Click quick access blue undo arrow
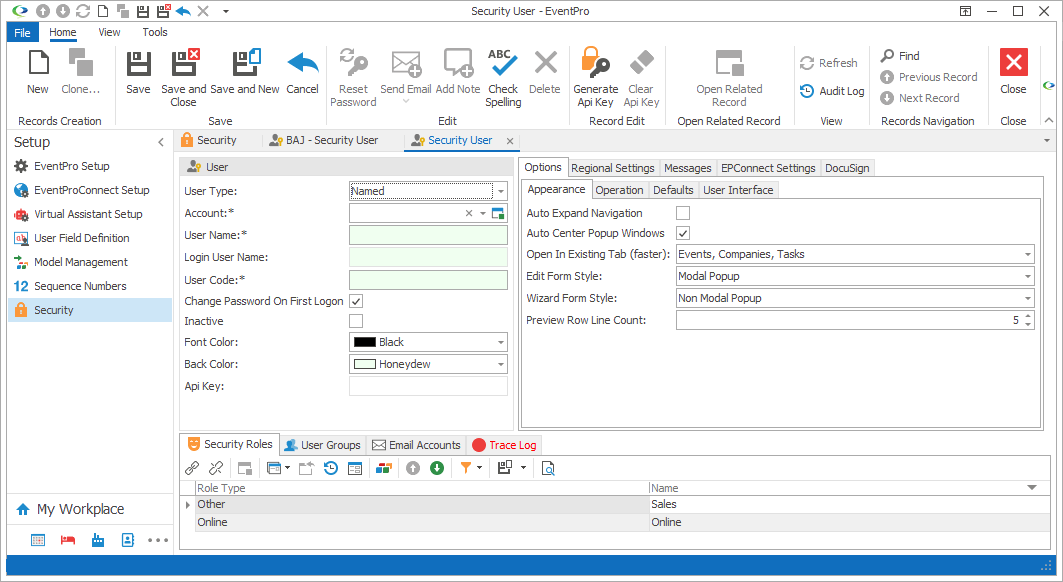 point(183,11)
